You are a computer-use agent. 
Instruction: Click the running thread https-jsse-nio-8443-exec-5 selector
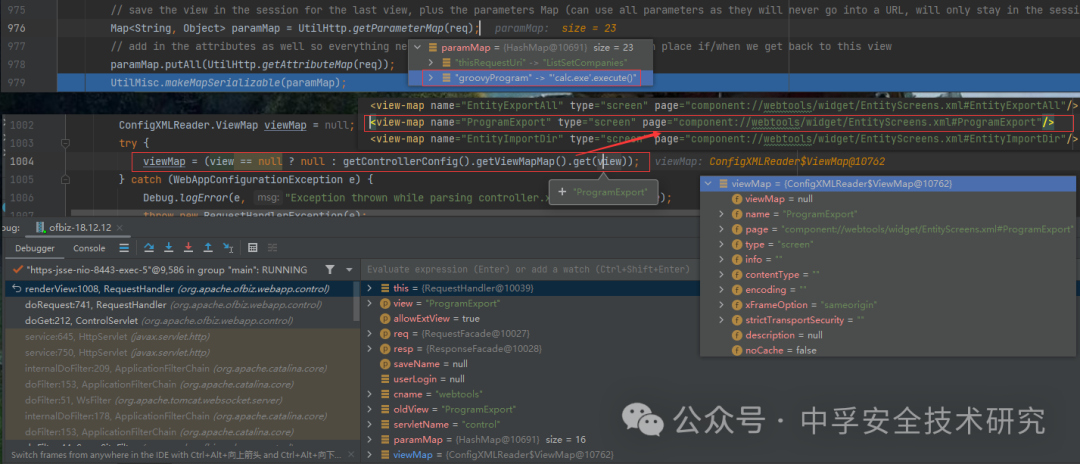[165, 269]
